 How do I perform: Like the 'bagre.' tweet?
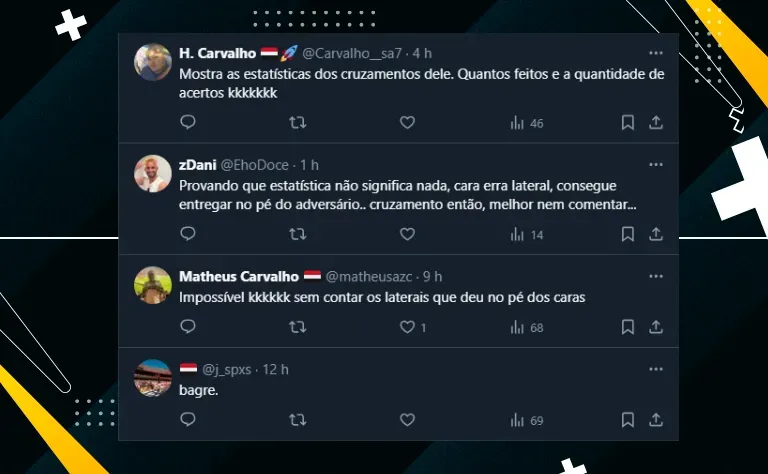pyautogui.click(x=407, y=420)
